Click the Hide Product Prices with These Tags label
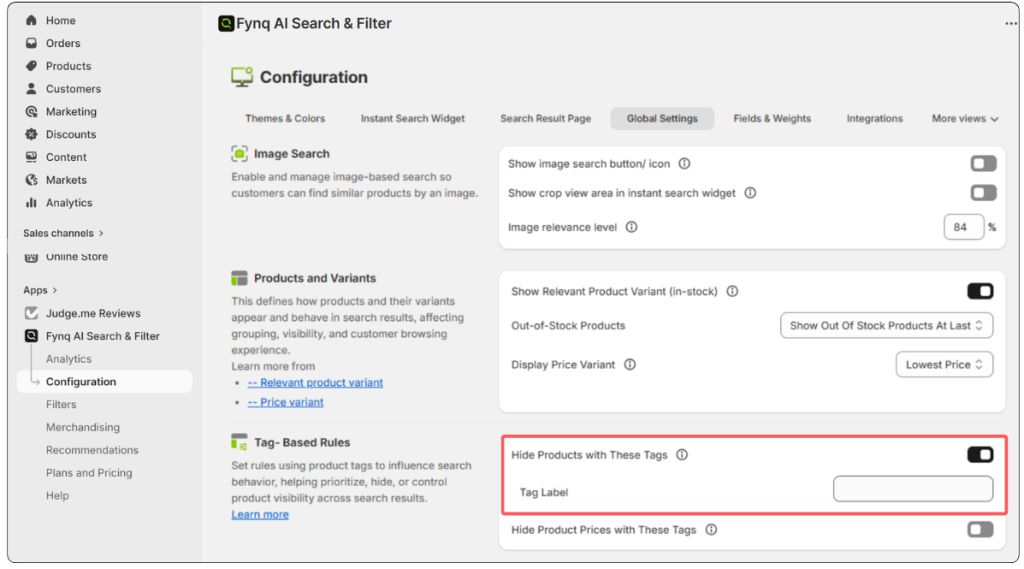This screenshot has height=569, width=1024. pos(603,530)
